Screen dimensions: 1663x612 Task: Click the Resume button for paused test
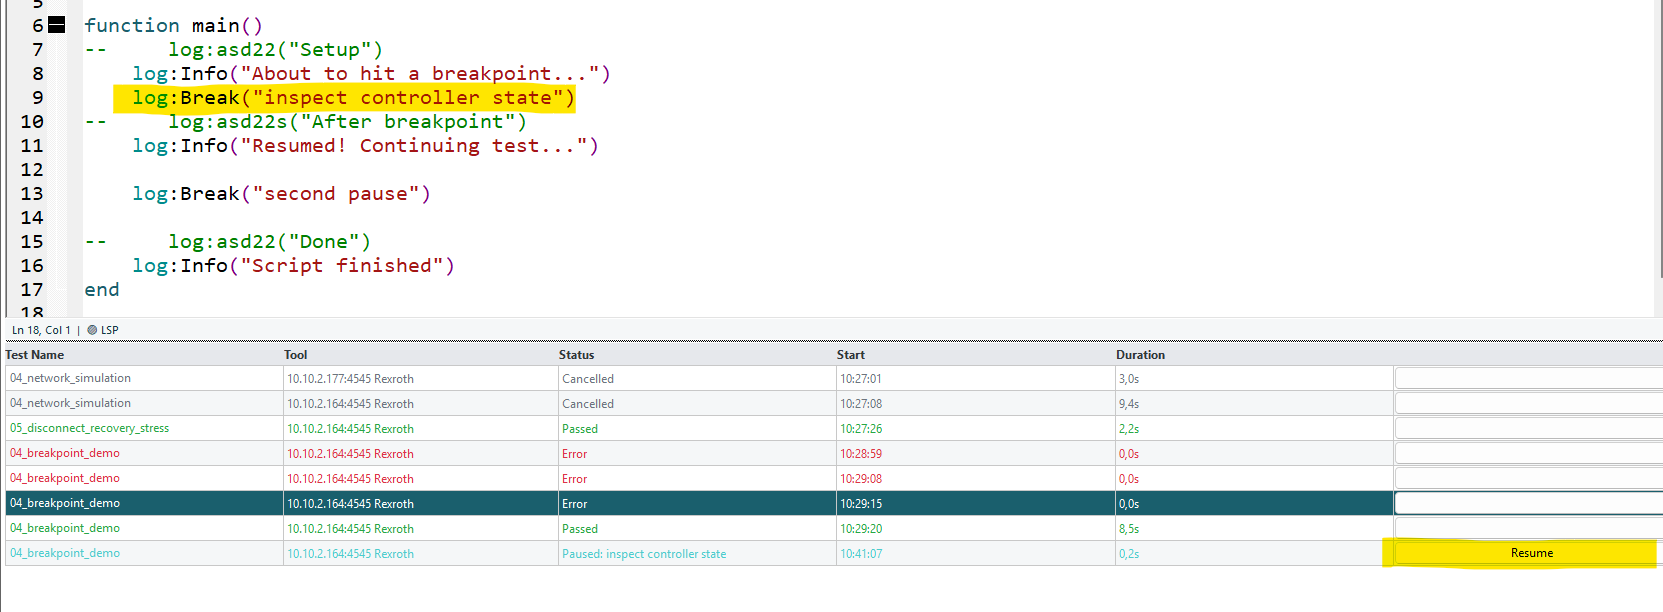(1531, 553)
